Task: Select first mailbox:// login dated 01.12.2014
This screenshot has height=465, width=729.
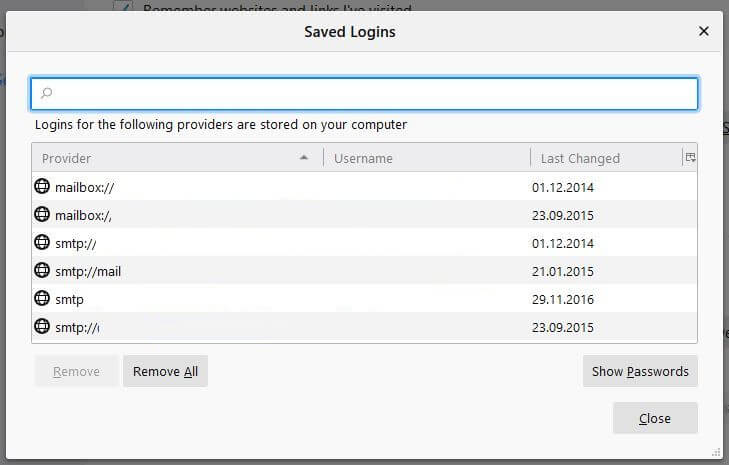Action: pyautogui.click(x=364, y=187)
